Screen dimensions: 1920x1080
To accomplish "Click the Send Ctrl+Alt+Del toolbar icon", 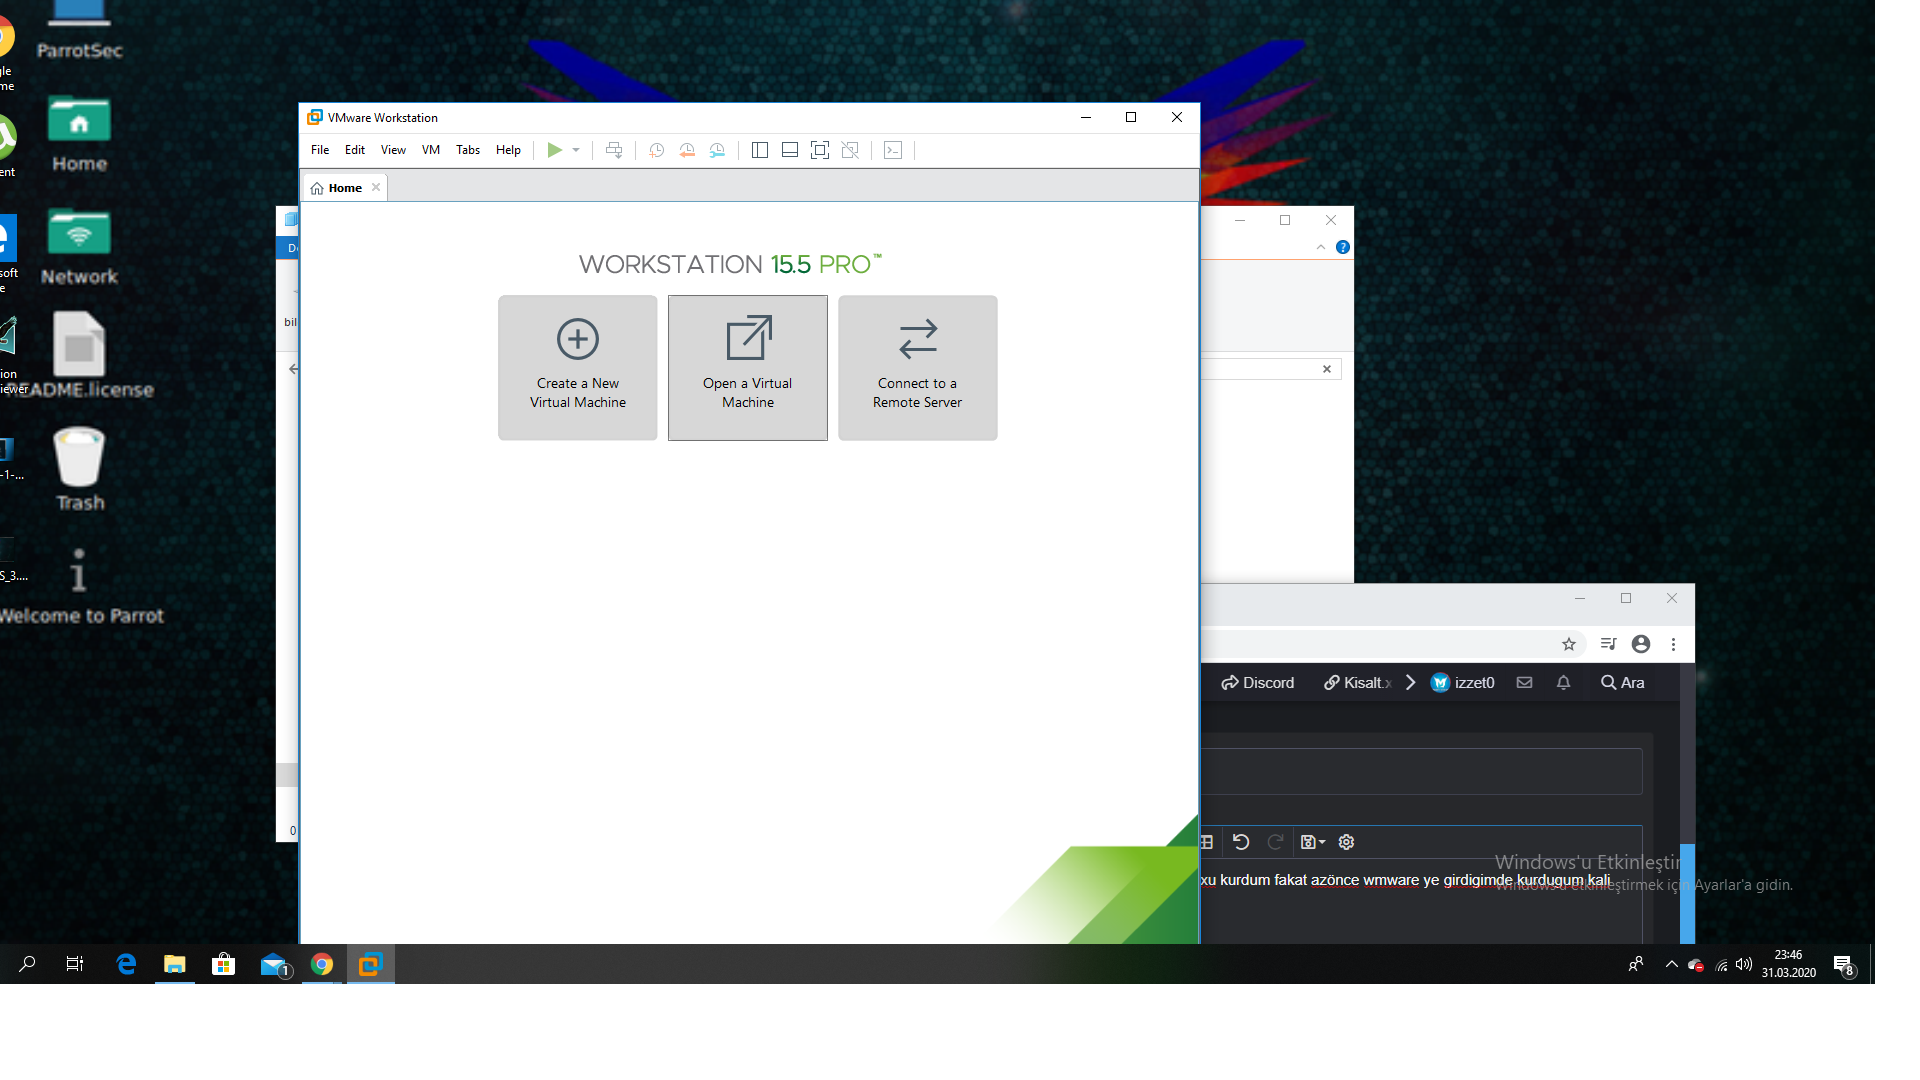I will click(x=614, y=150).
